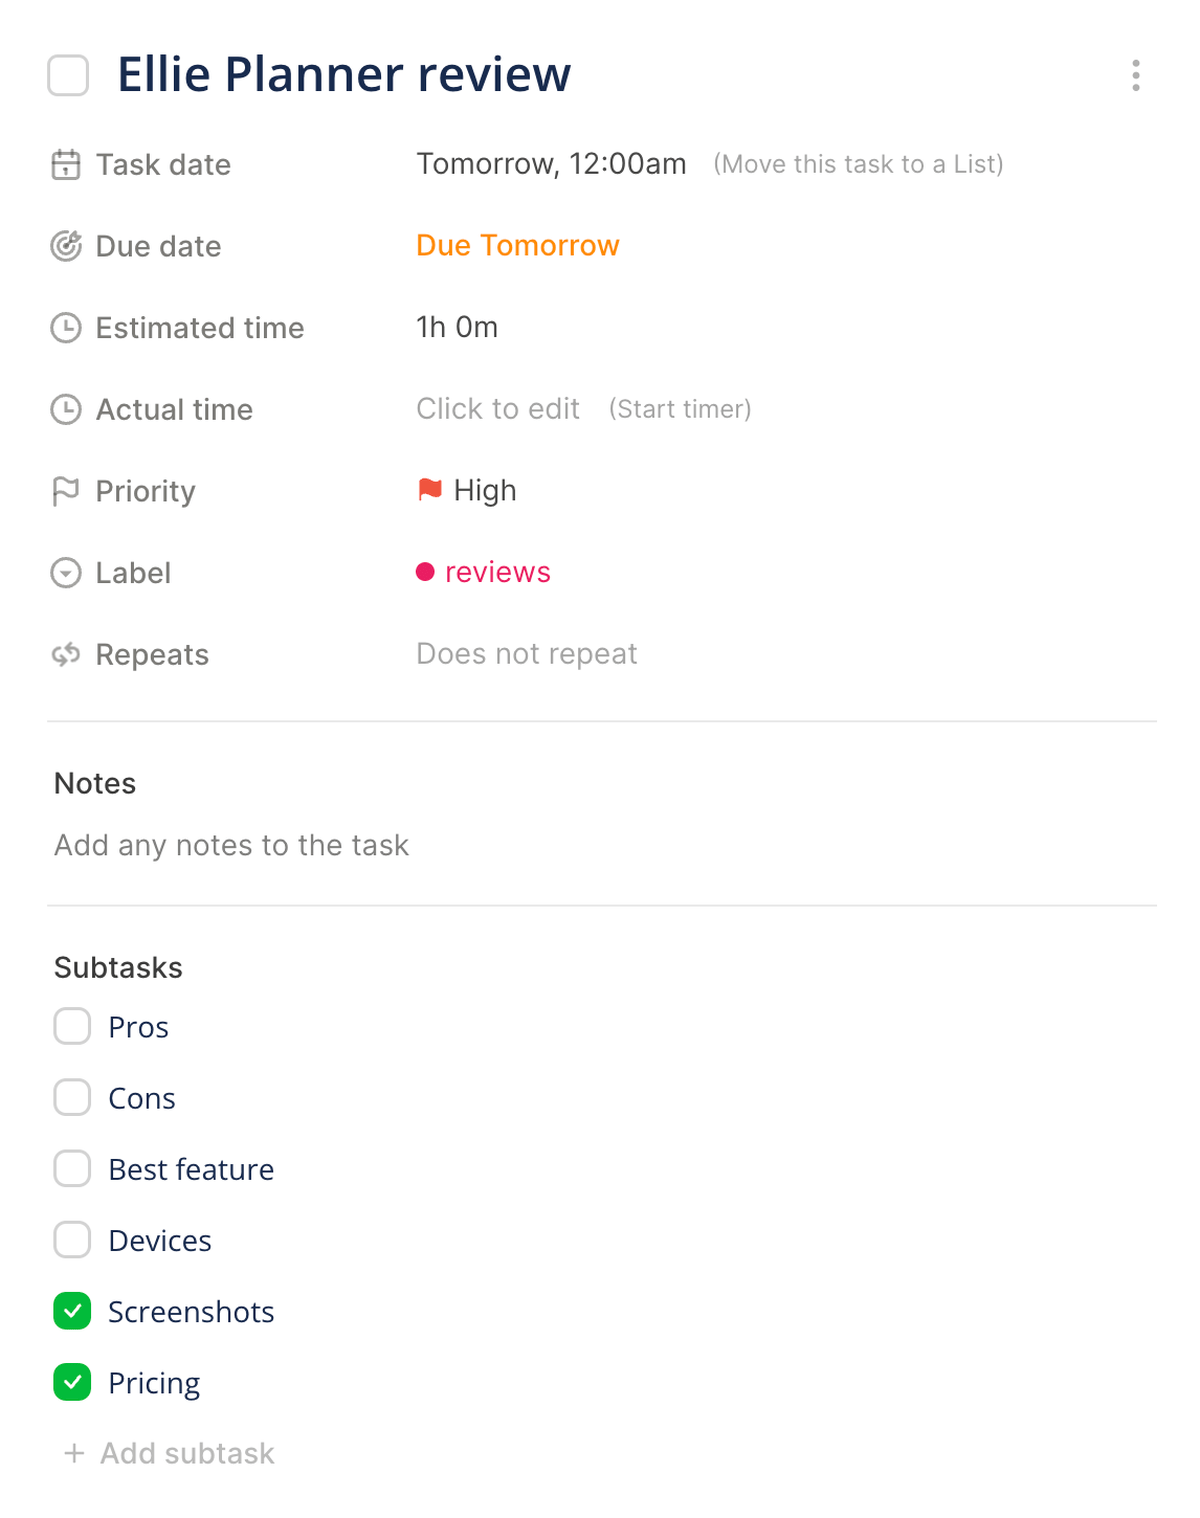
Task: Click the Estimated time clock icon
Action: click(x=66, y=328)
